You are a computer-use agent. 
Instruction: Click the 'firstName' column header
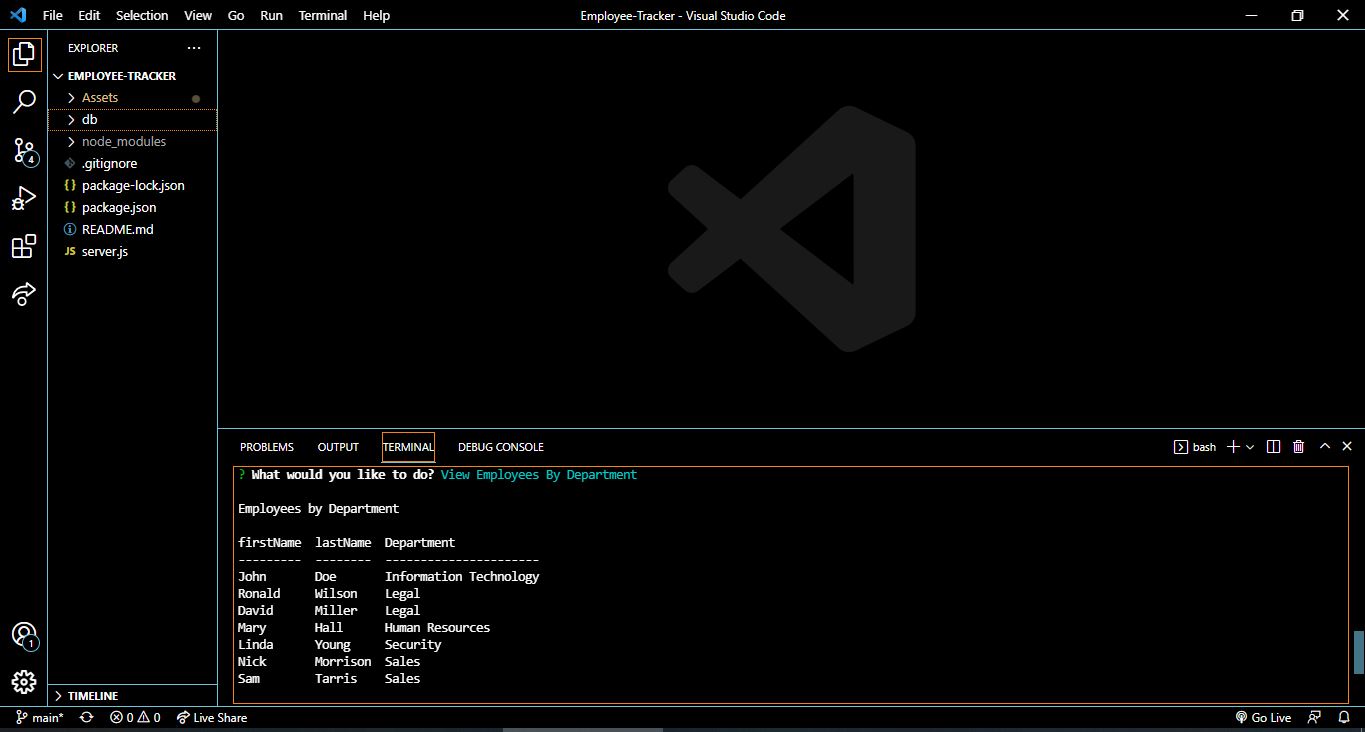pos(269,543)
